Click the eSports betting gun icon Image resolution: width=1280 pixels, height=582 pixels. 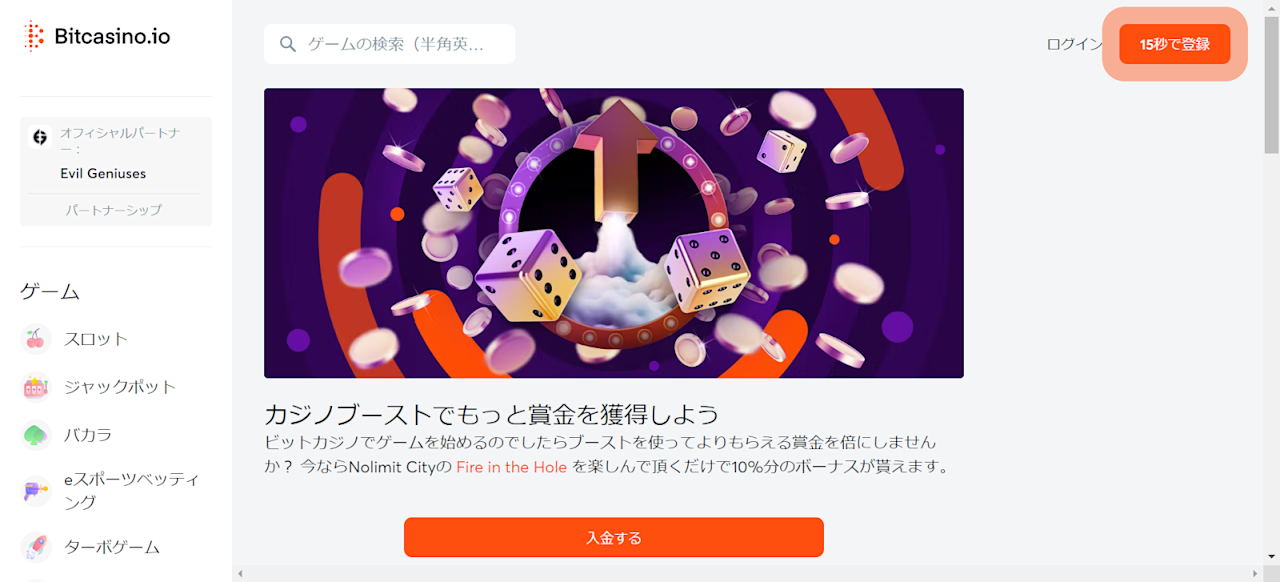[x=36, y=491]
